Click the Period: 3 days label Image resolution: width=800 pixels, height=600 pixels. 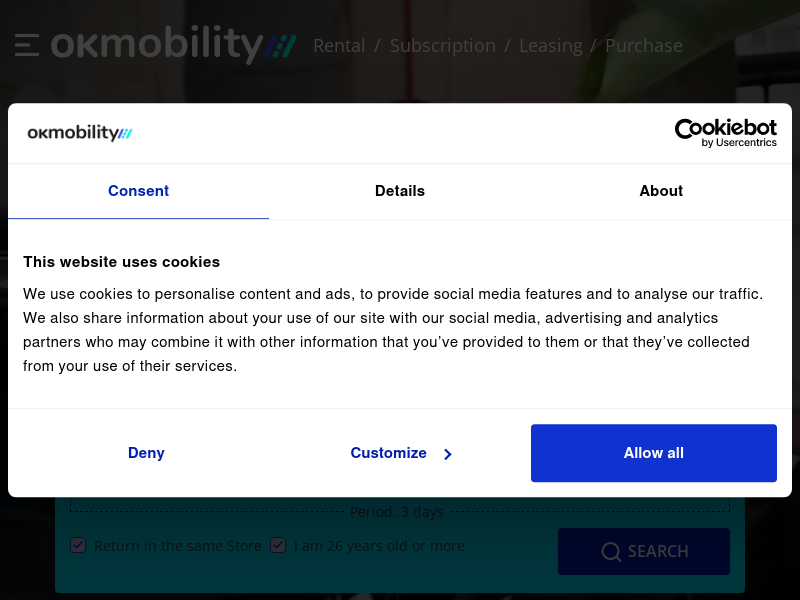tap(396, 512)
